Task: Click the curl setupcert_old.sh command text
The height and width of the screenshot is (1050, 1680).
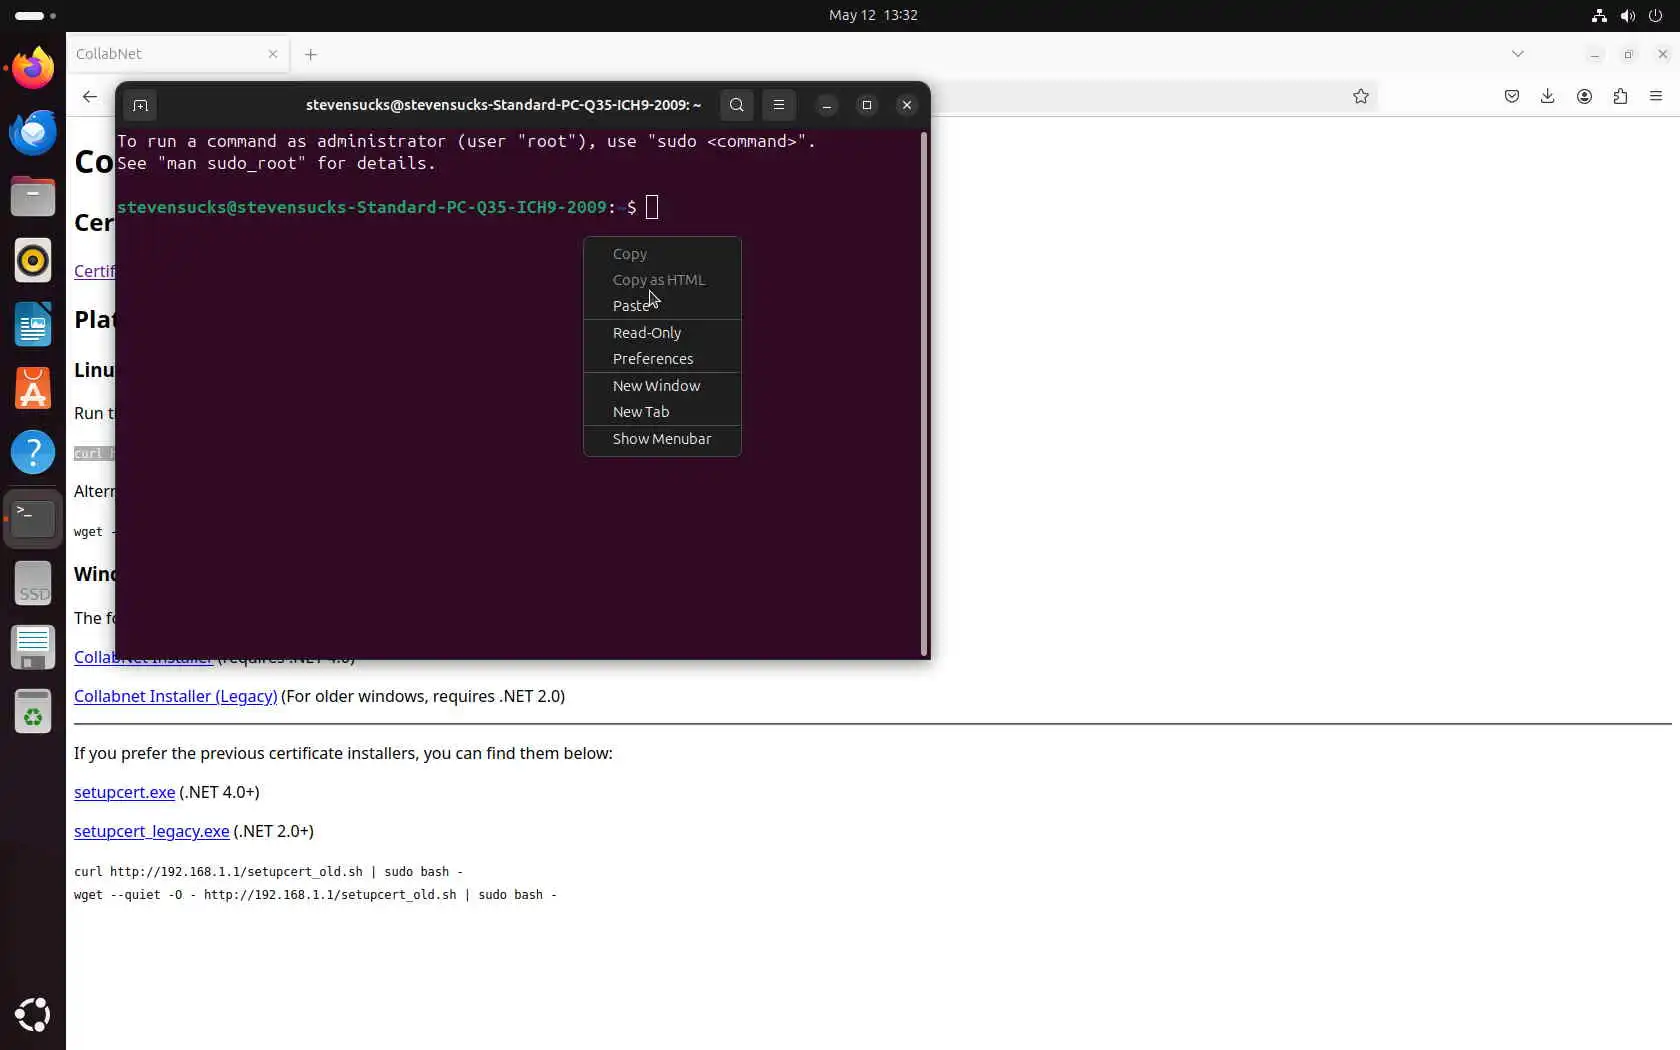Action: 268,872
